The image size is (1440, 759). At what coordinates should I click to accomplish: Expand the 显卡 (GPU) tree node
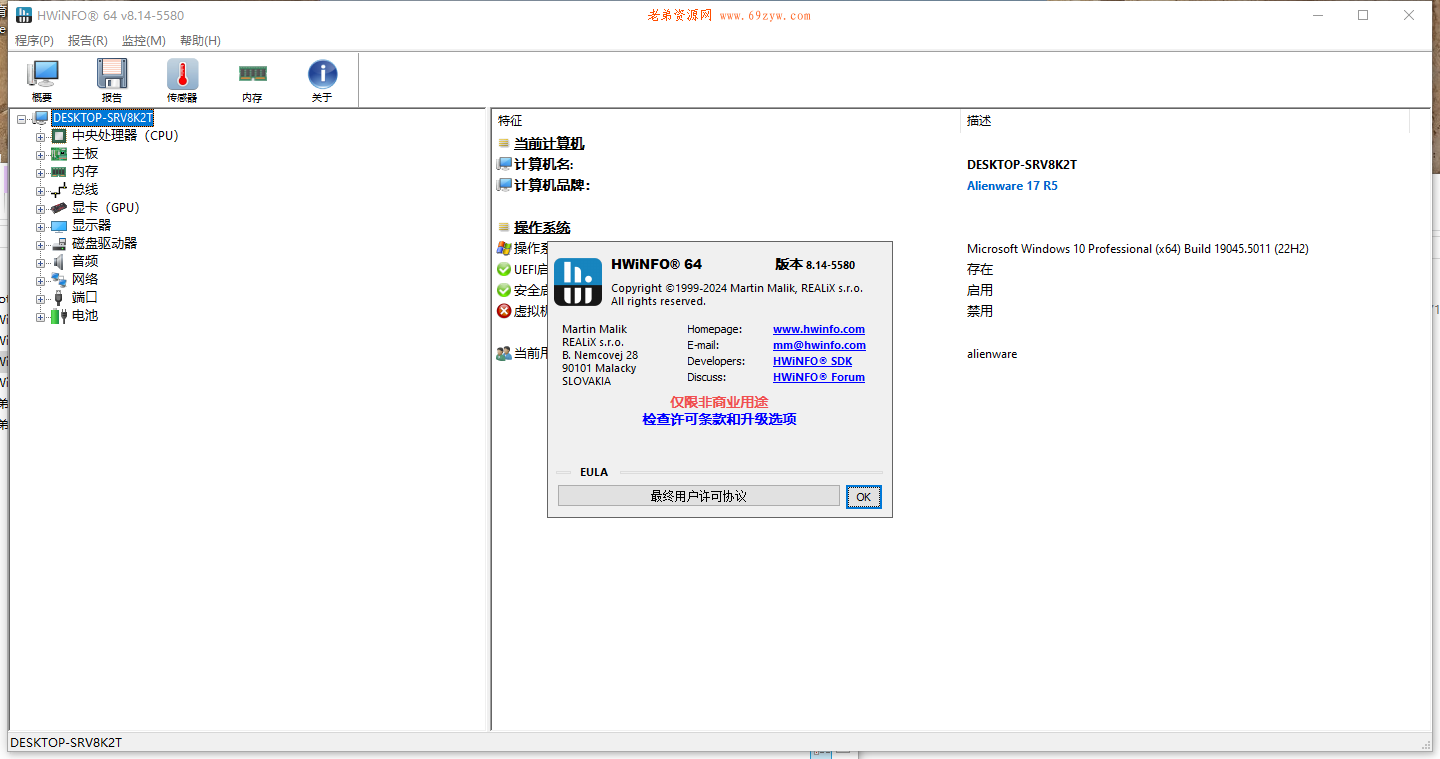(41, 209)
